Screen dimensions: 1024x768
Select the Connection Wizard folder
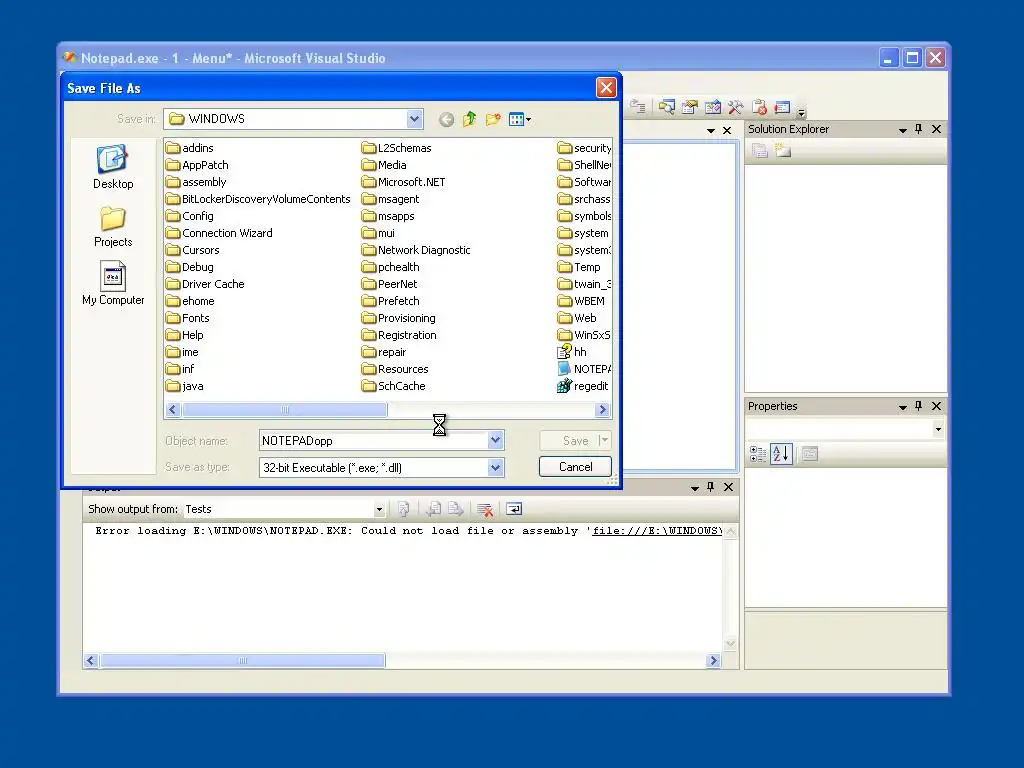click(x=219, y=233)
